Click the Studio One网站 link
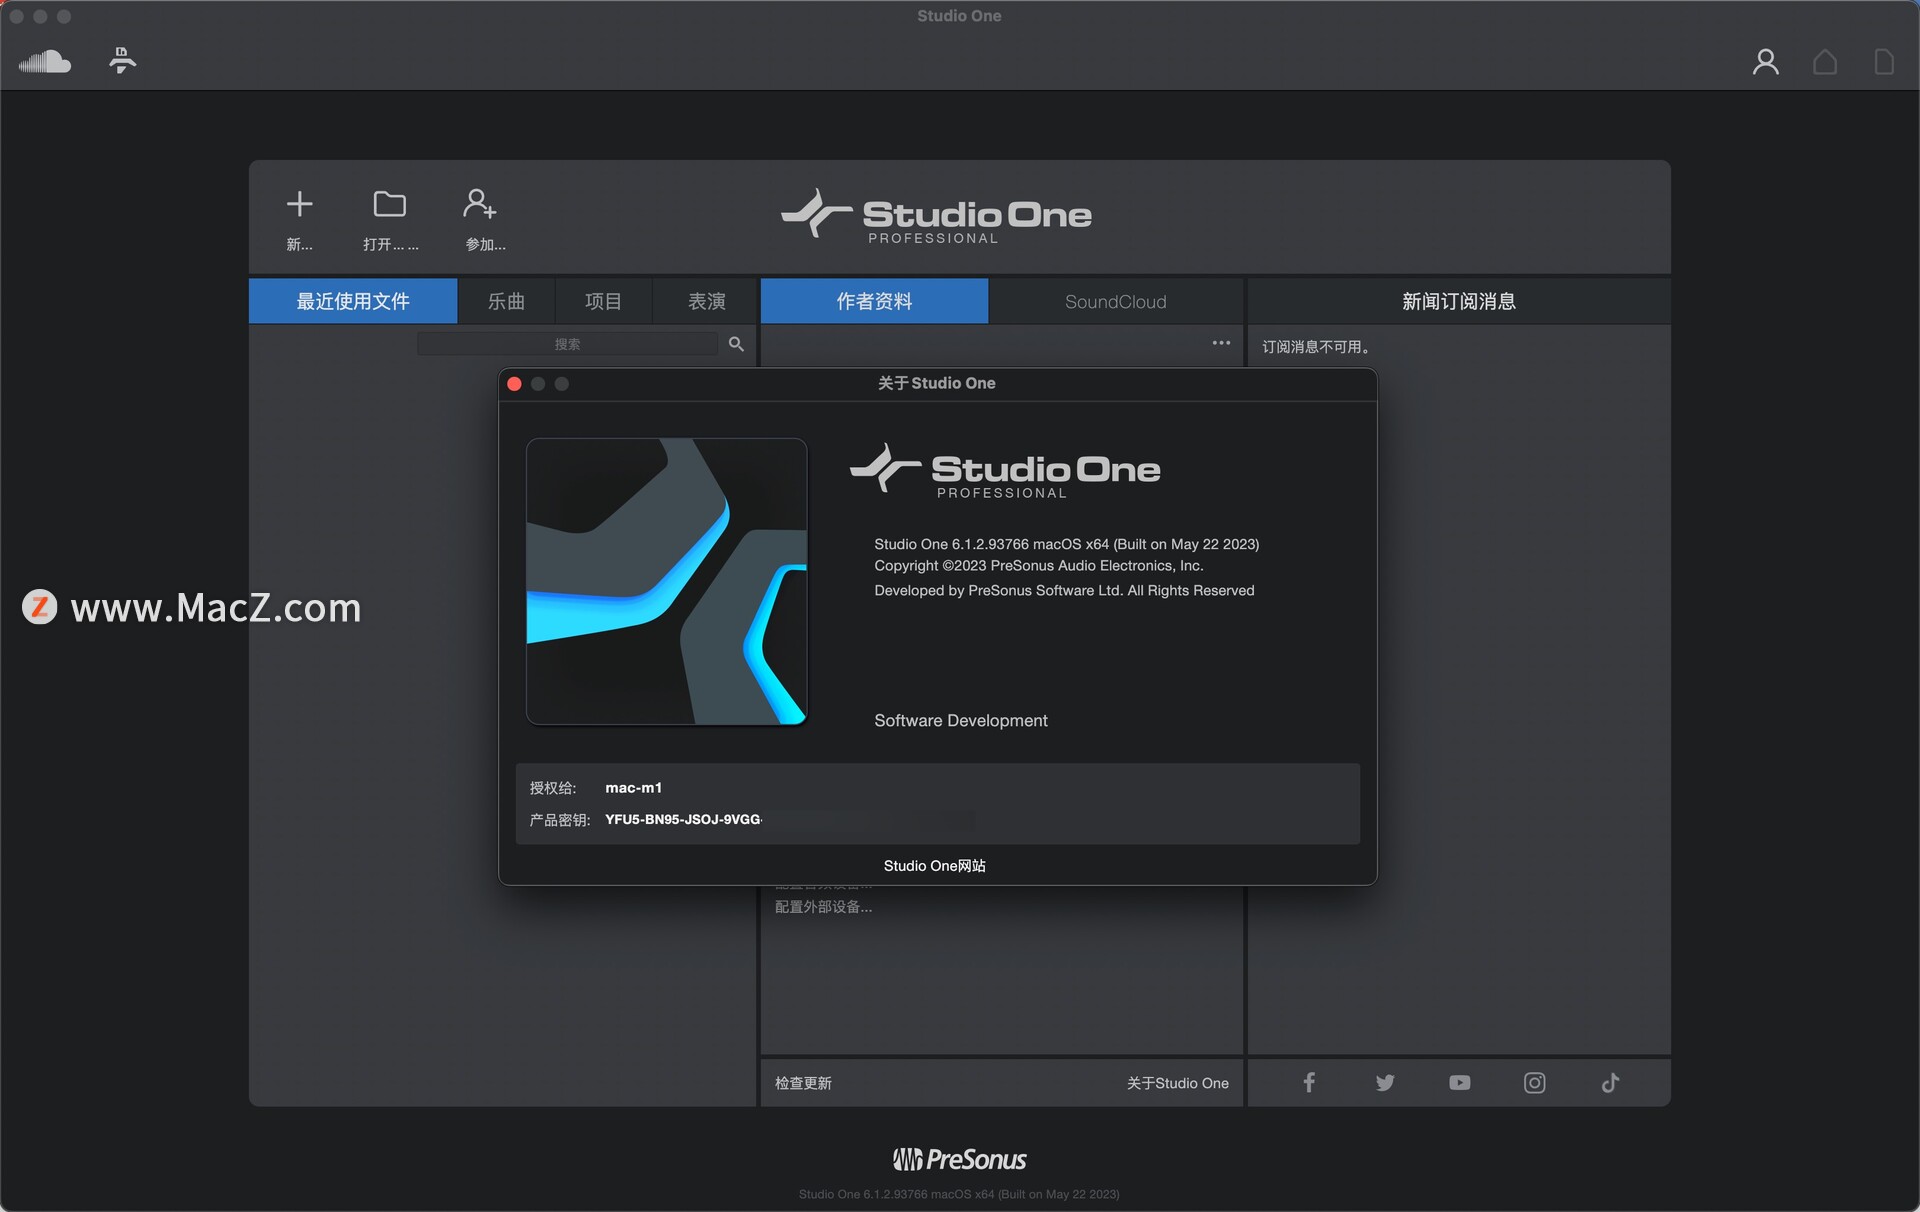The image size is (1920, 1212). point(934,866)
